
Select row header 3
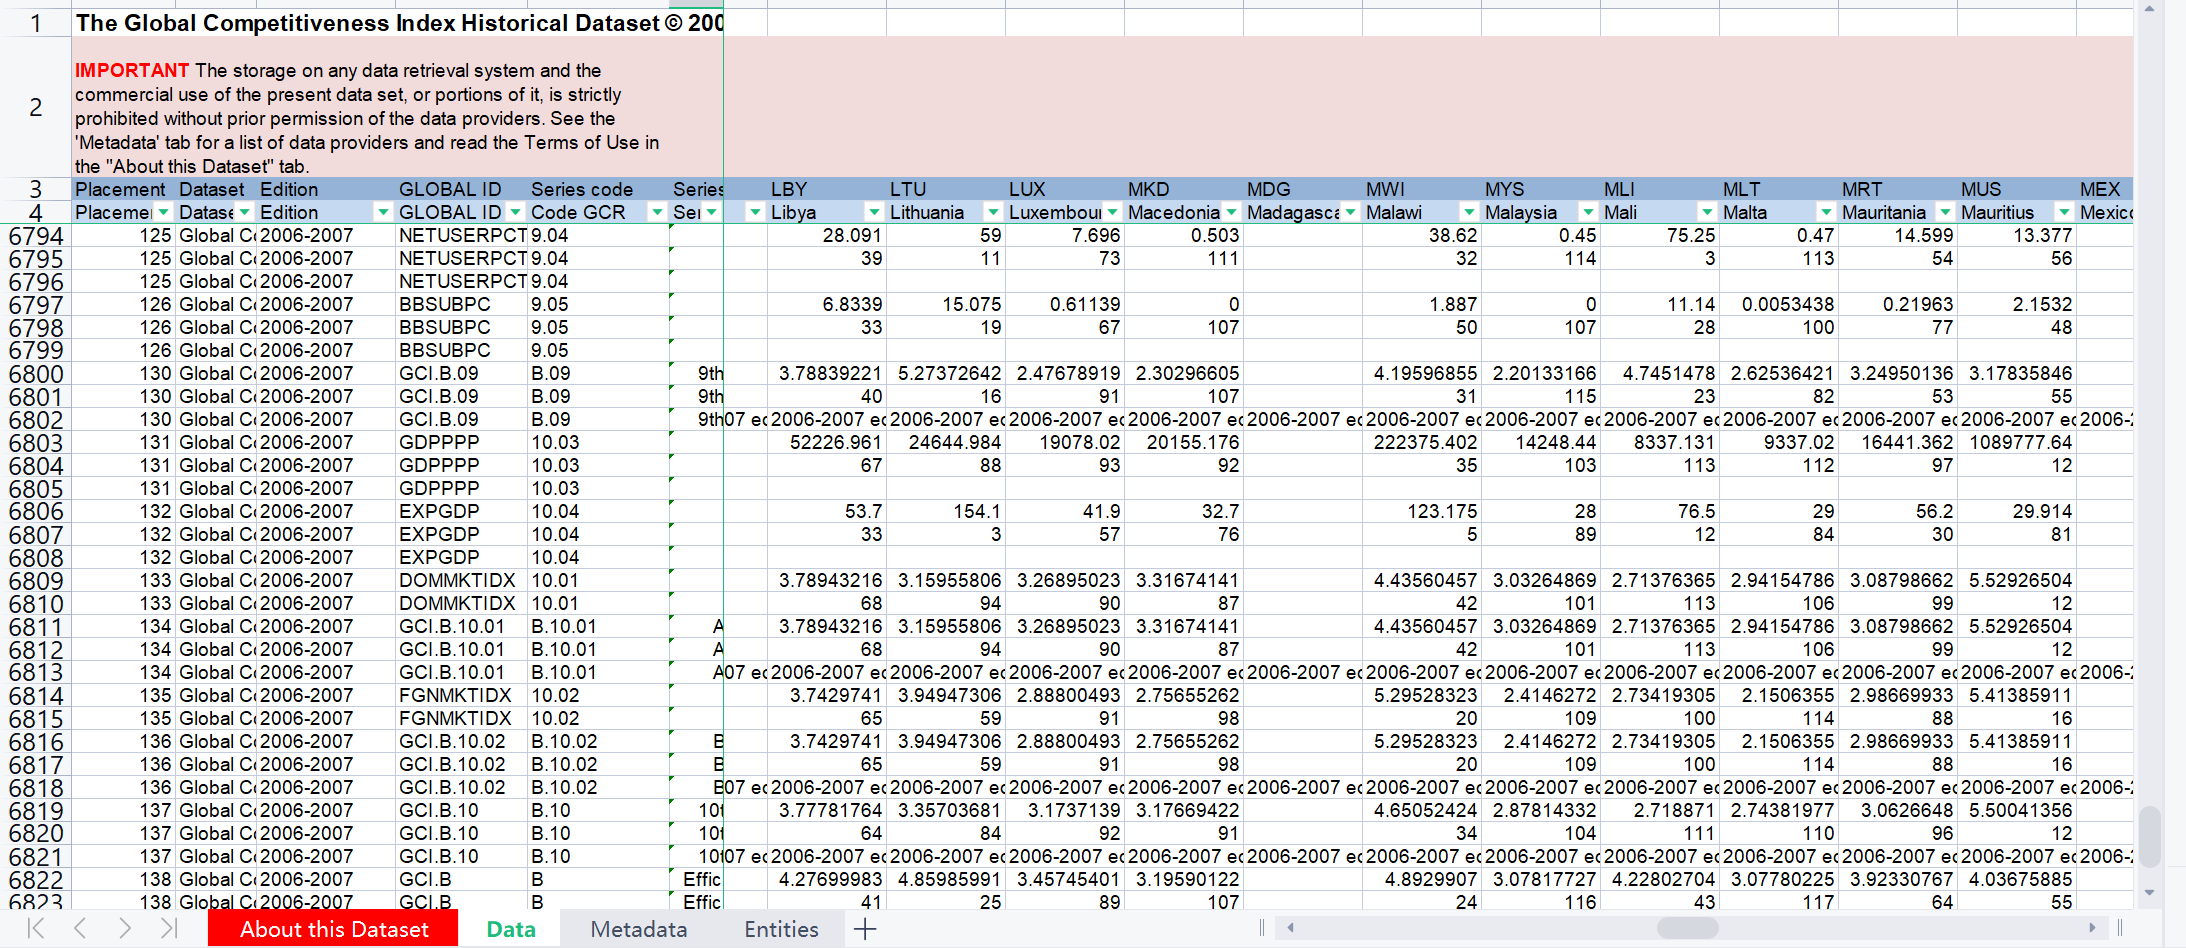pyautogui.click(x=36, y=189)
